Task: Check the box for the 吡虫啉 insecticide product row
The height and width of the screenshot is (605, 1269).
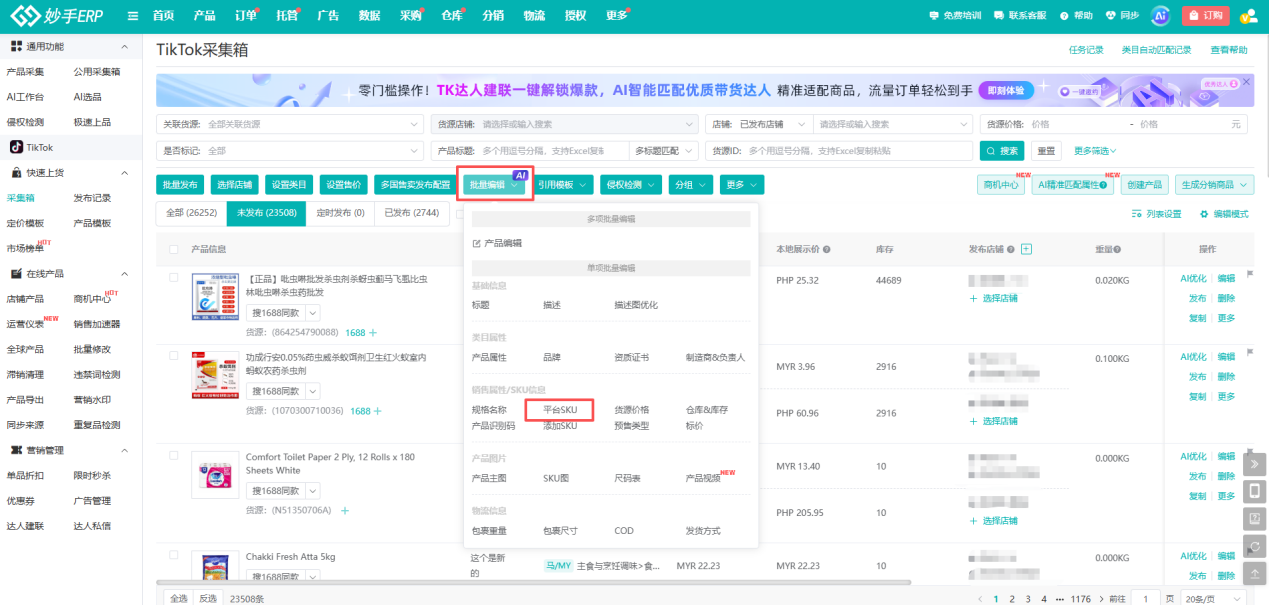Action: (x=174, y=277)
